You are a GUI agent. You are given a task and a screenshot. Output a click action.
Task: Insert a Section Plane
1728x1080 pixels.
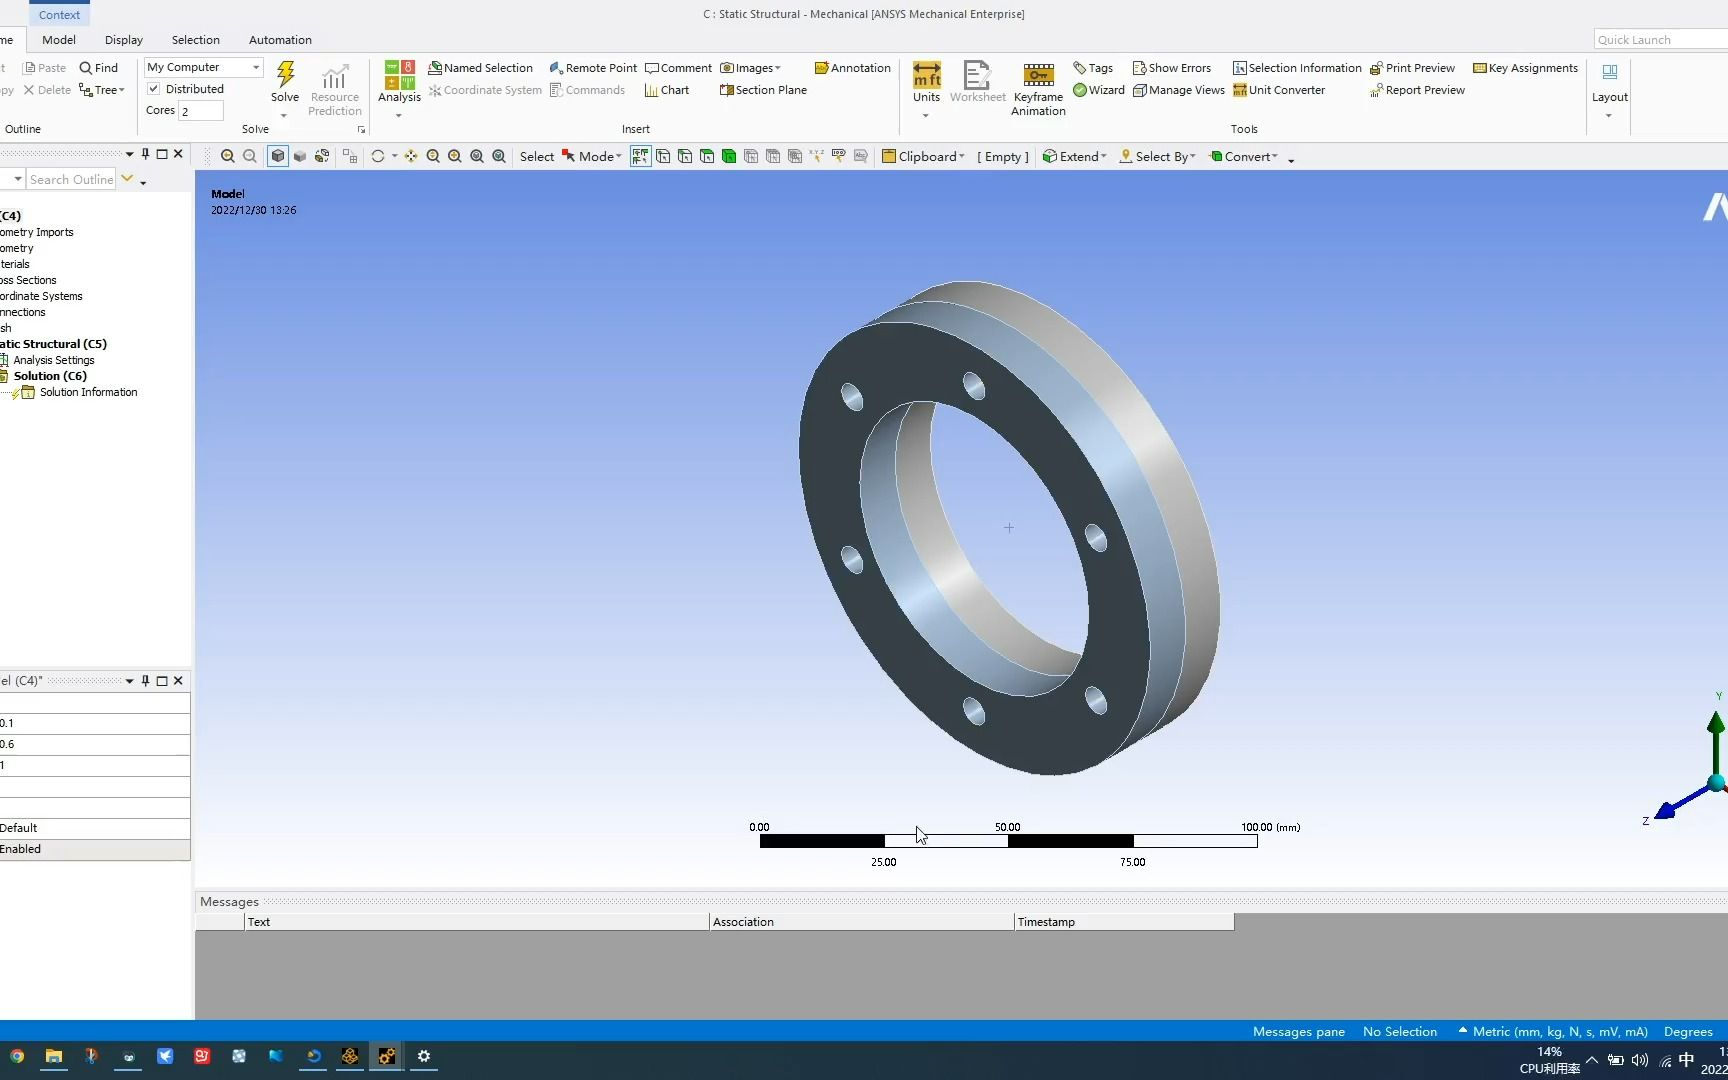[762, 90]
